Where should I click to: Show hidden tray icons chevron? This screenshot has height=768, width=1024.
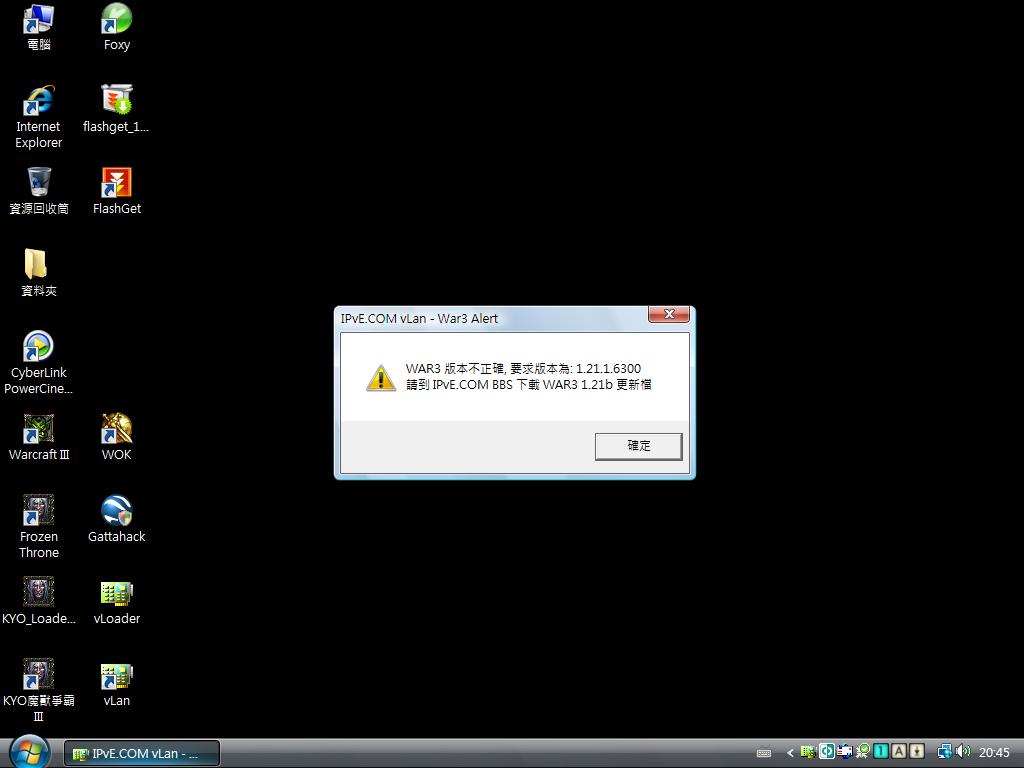(x=790, y=753)
